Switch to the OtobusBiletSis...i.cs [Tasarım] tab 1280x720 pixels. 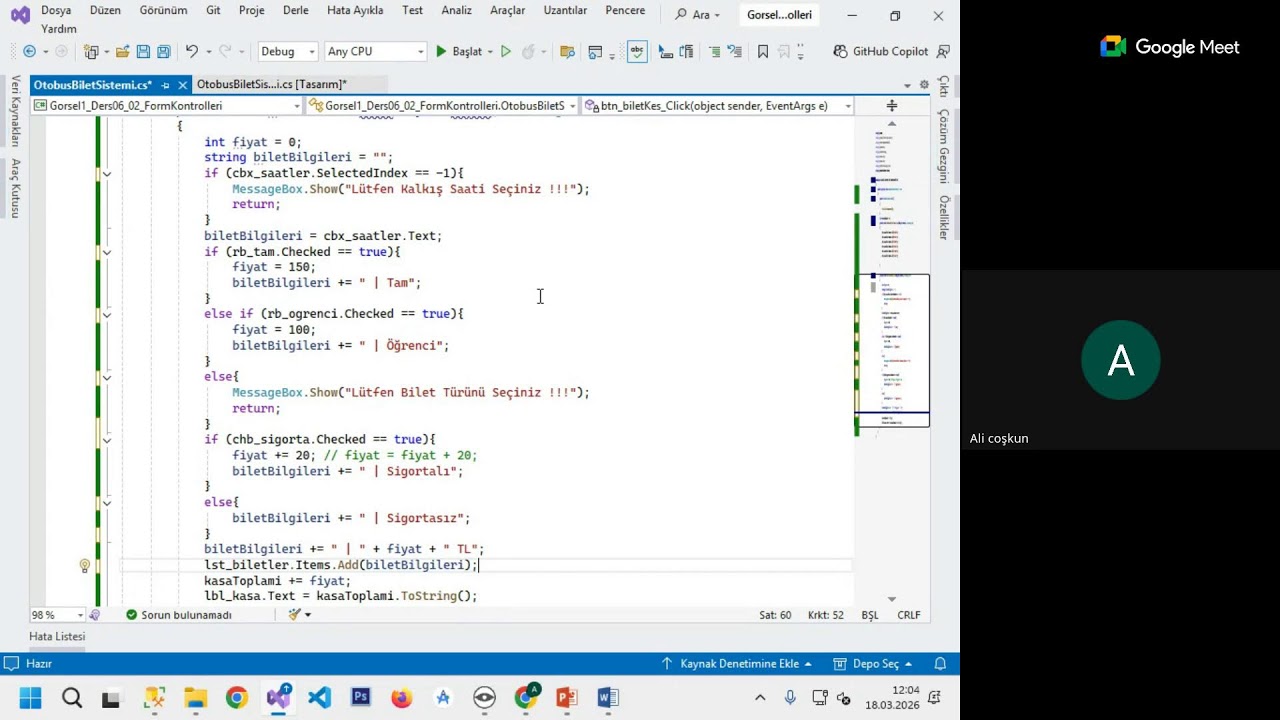click(272, 85)
